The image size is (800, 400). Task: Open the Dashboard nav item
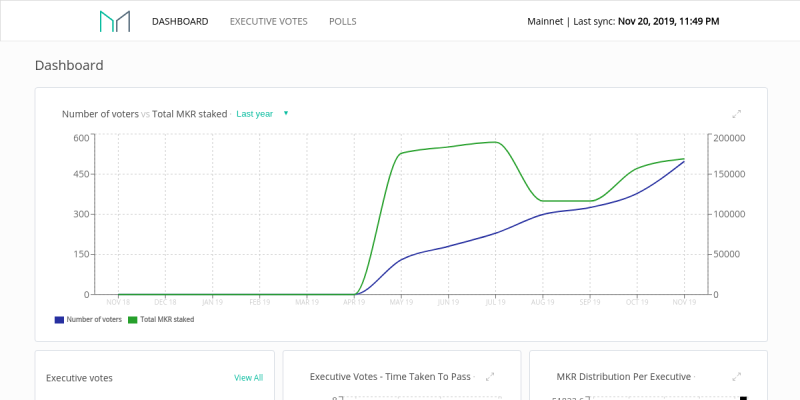click(180, 21)
